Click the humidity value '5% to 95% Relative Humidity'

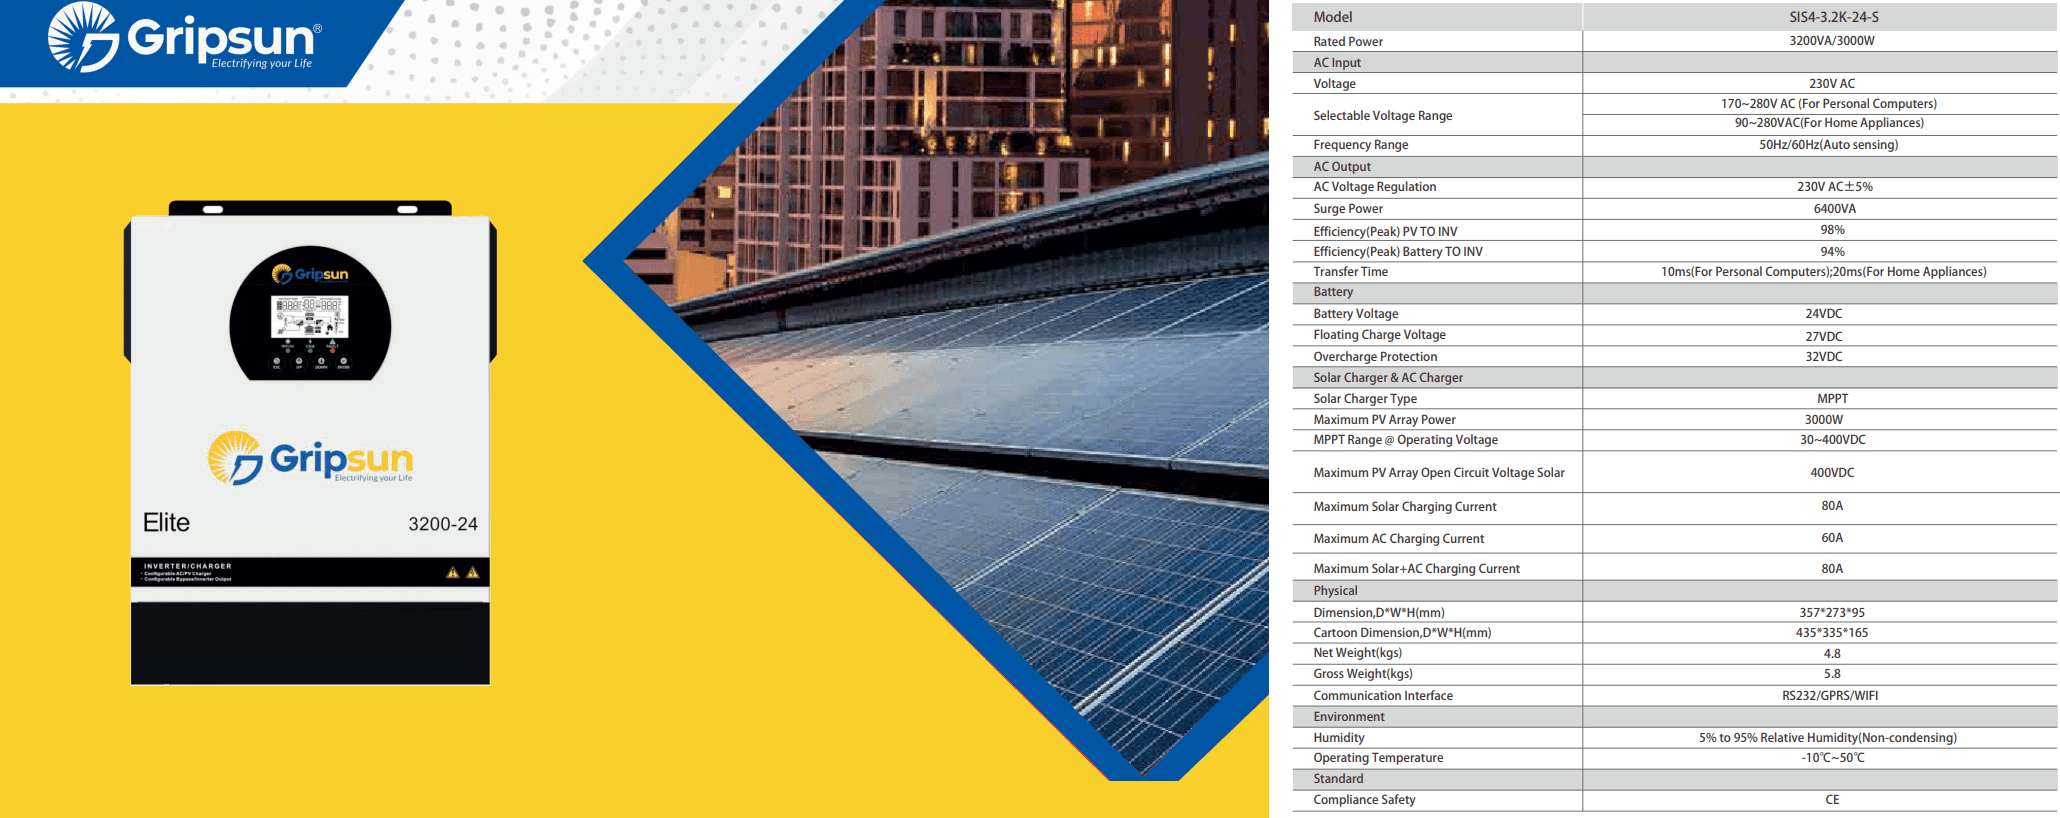click(x=1828, y=738)
